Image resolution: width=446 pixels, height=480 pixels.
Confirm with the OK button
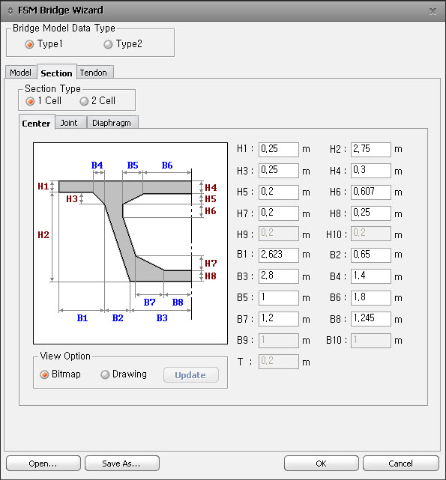point(321,463)
